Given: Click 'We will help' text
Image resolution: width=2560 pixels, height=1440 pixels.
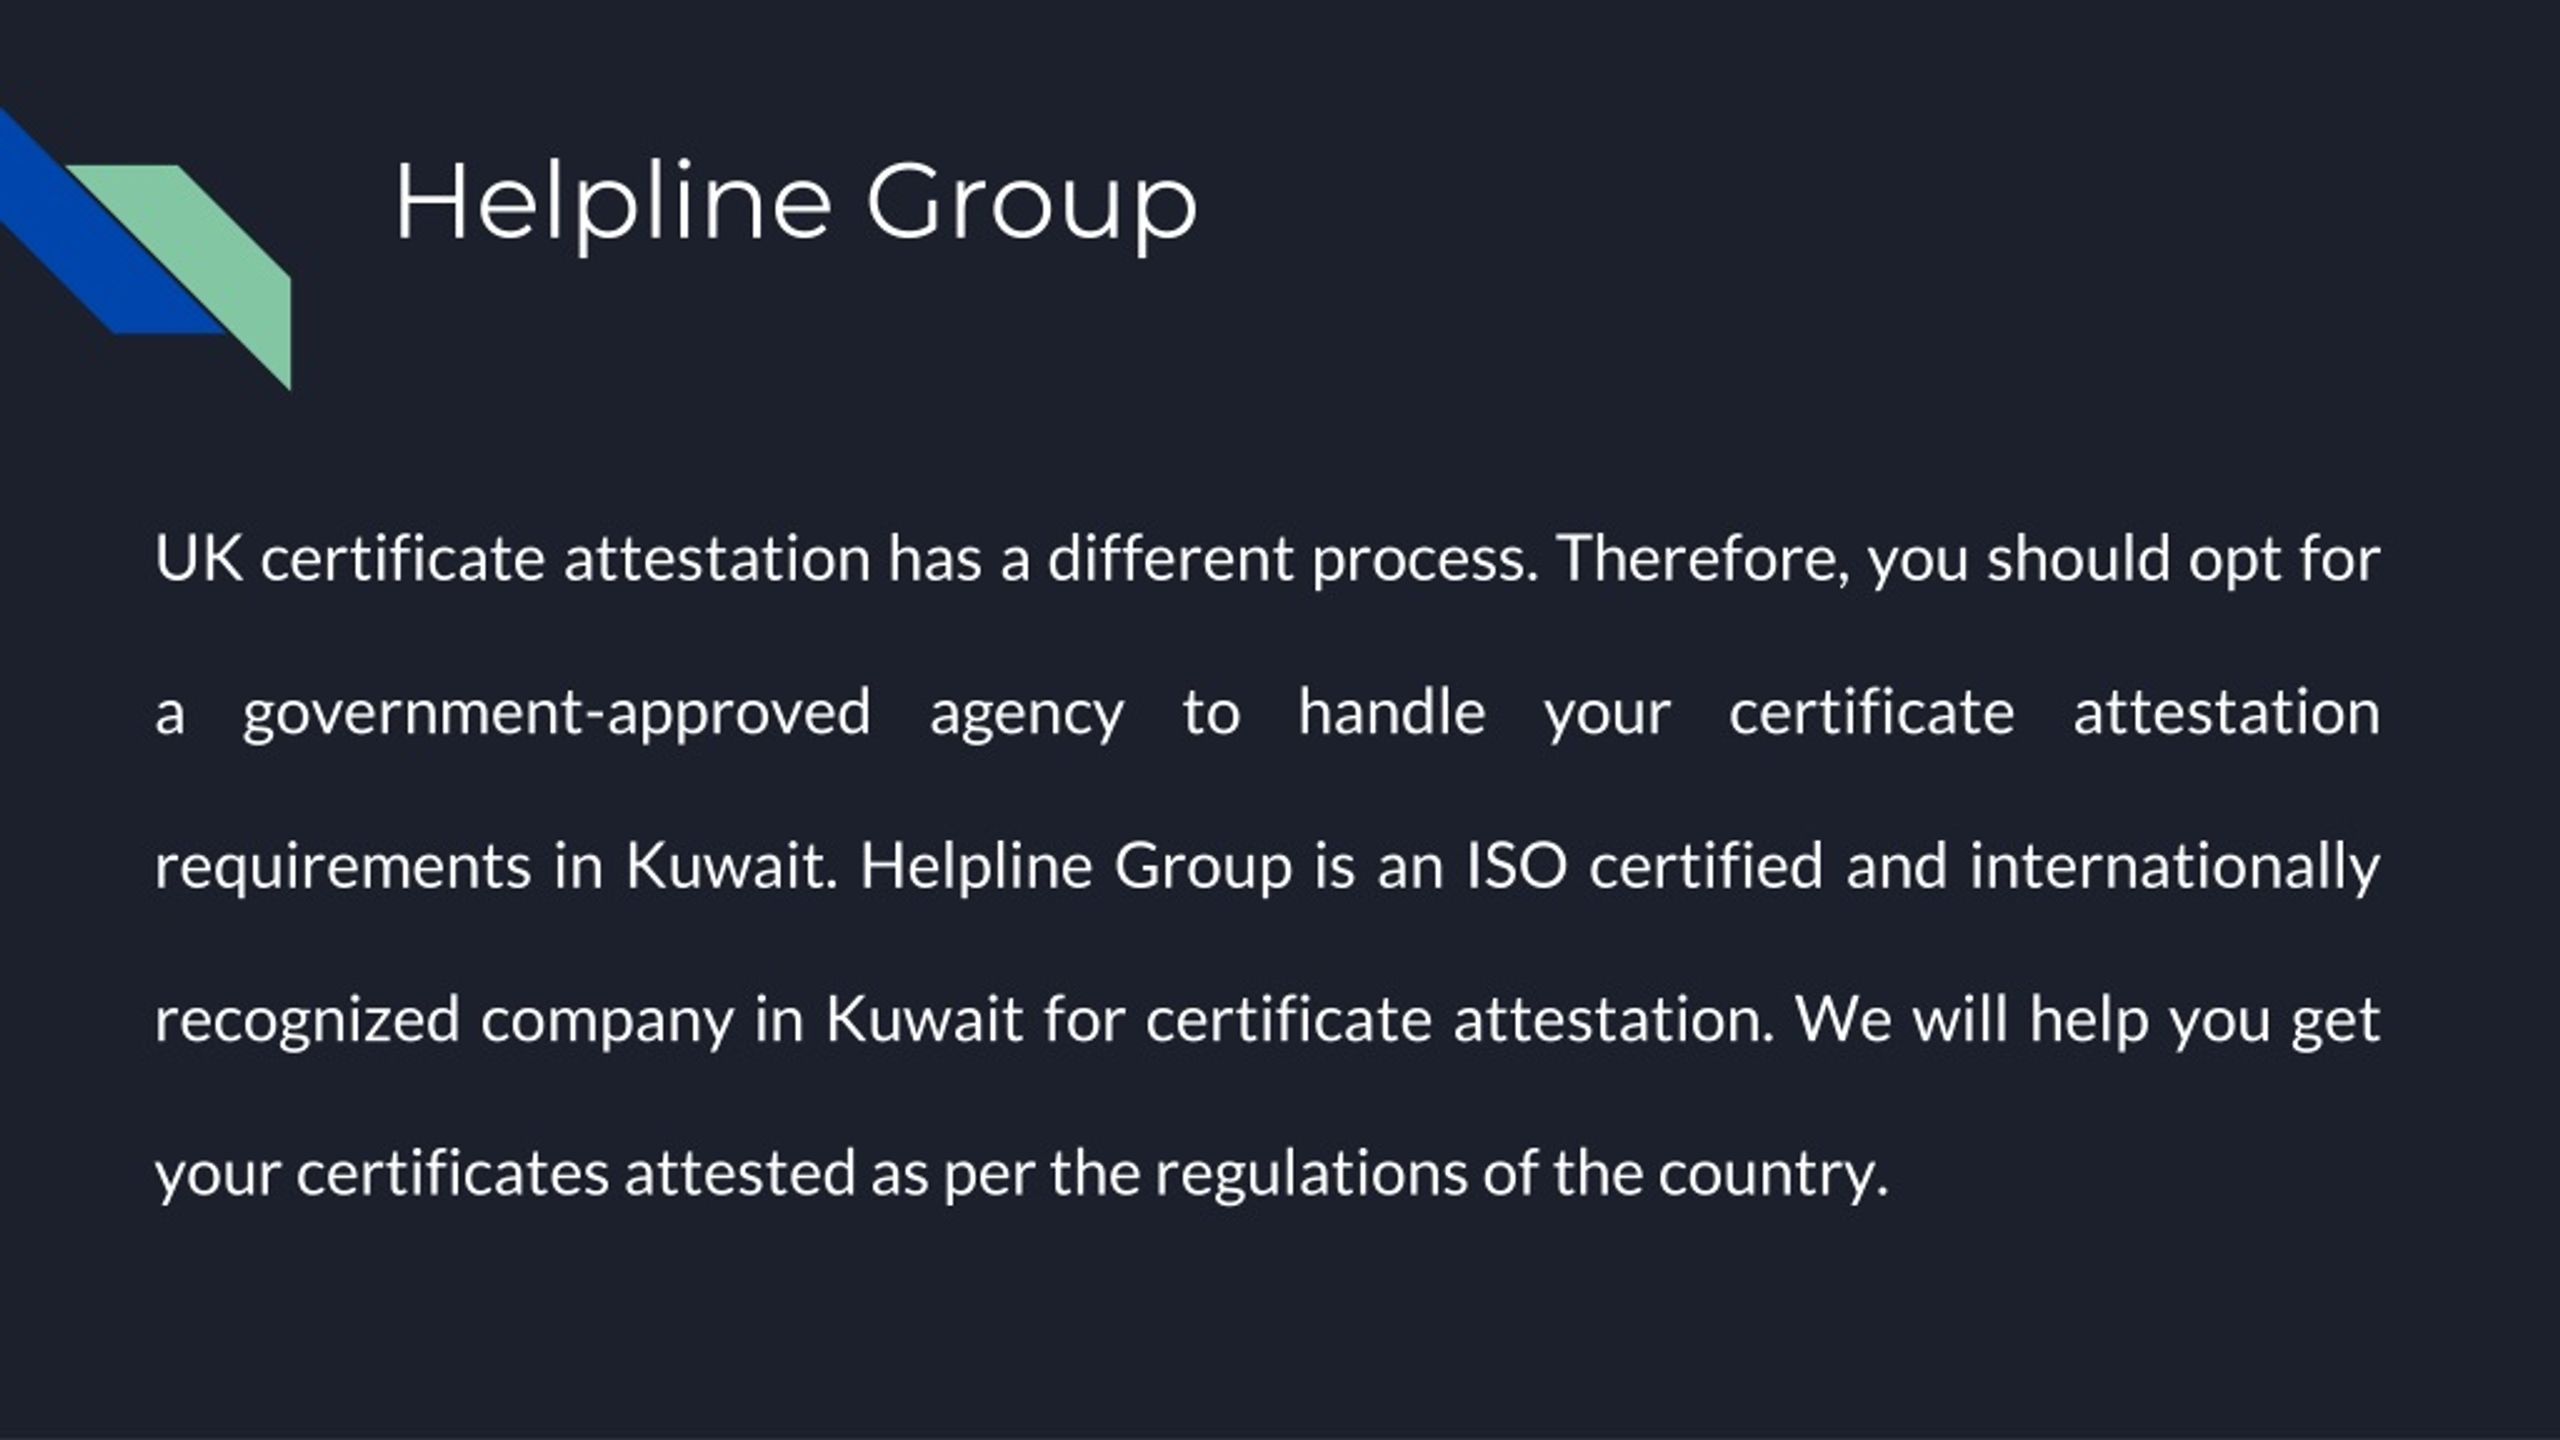Looking at the screenshot, I should point(1971,1020).
